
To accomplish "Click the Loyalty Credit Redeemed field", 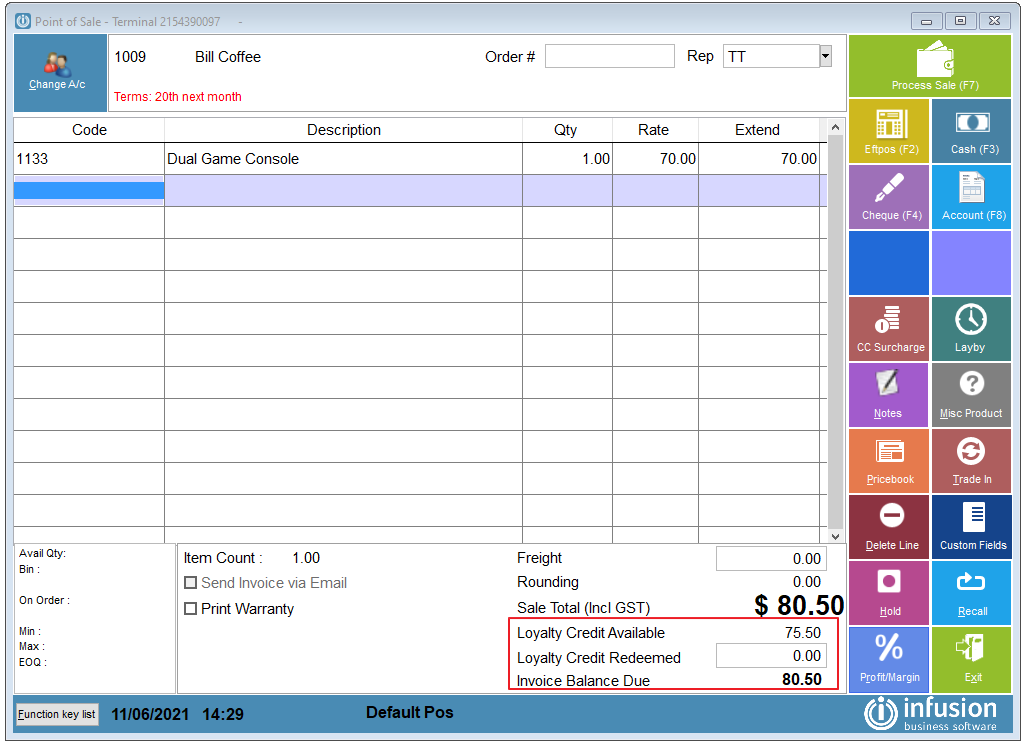I will (x=771, y=656).
